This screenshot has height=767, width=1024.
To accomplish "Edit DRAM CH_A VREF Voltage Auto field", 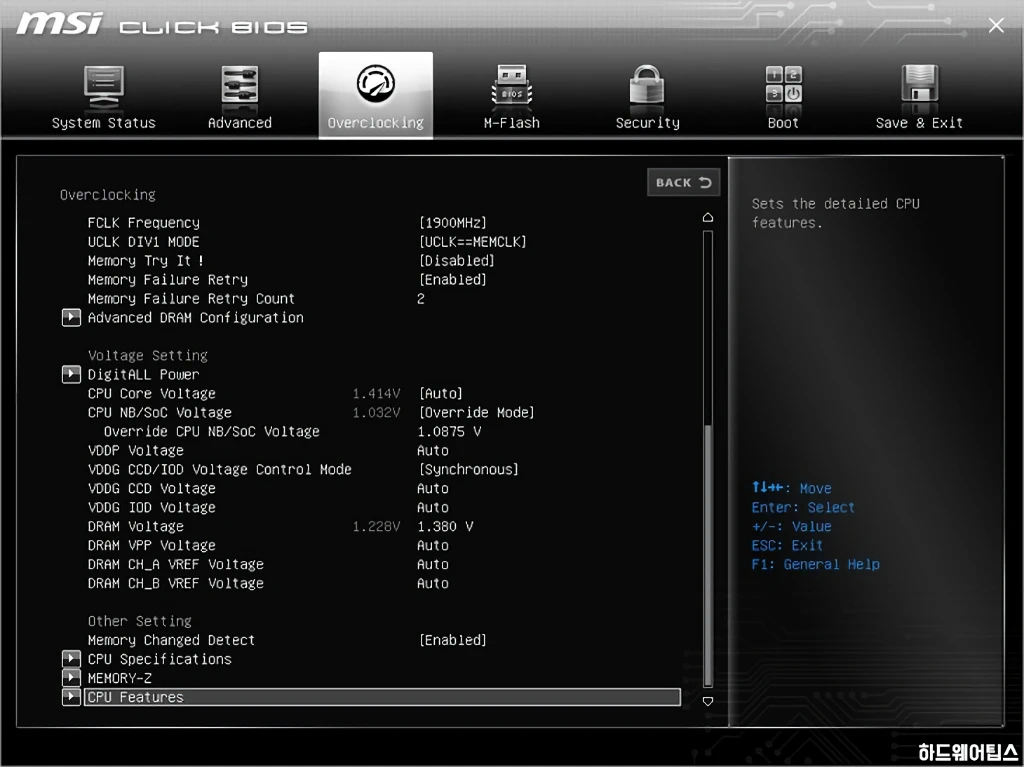I will (x=433, y=564).
